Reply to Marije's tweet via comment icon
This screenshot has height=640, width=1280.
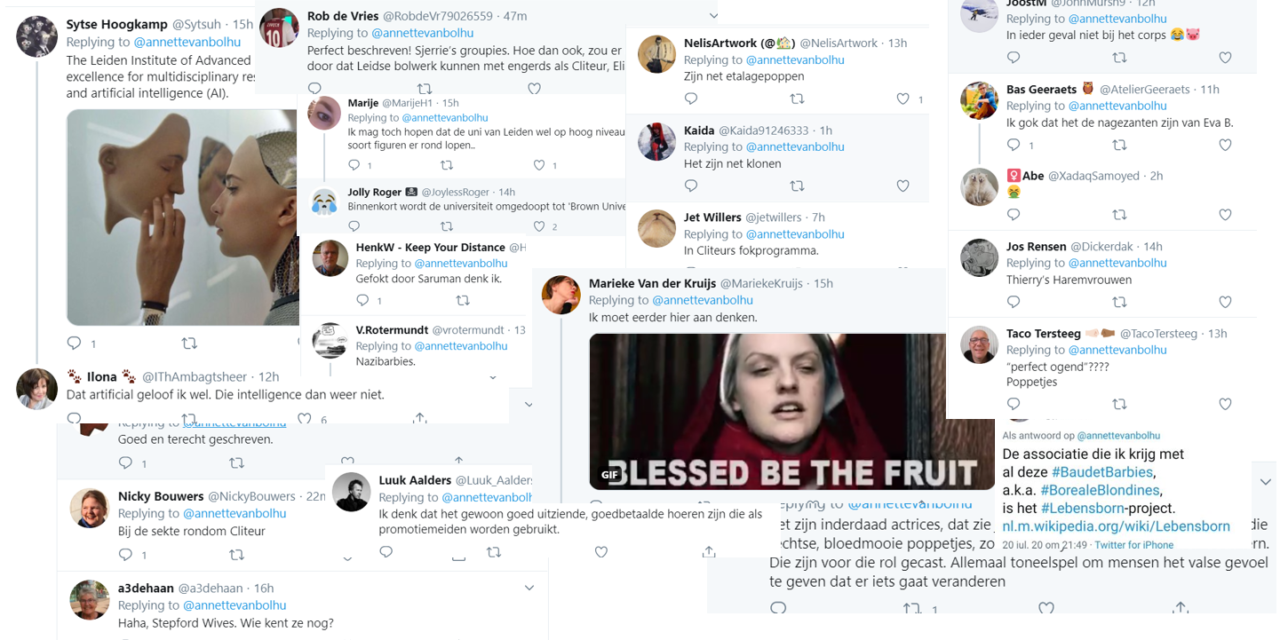(x=355, y=165)
